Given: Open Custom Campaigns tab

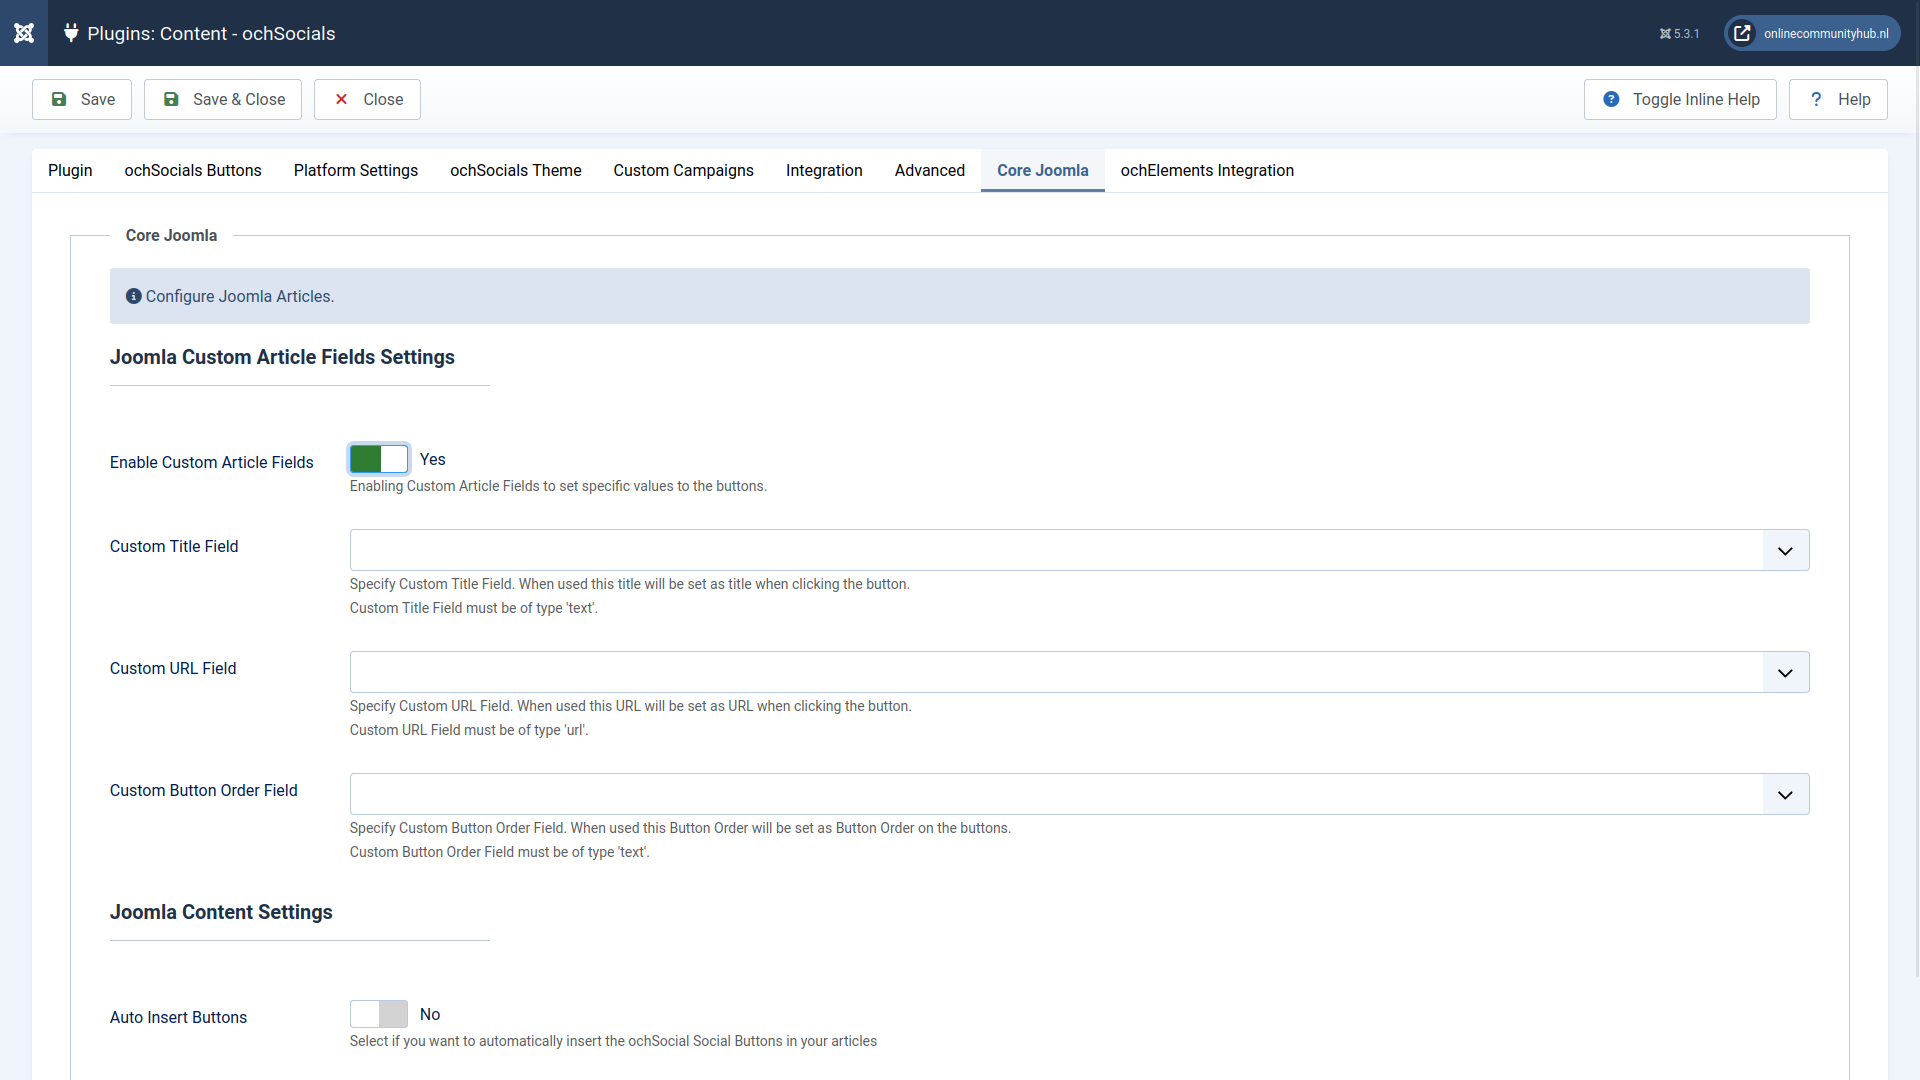Looking at the screenshot, I should pyautogui.click(x=684, y=171).
